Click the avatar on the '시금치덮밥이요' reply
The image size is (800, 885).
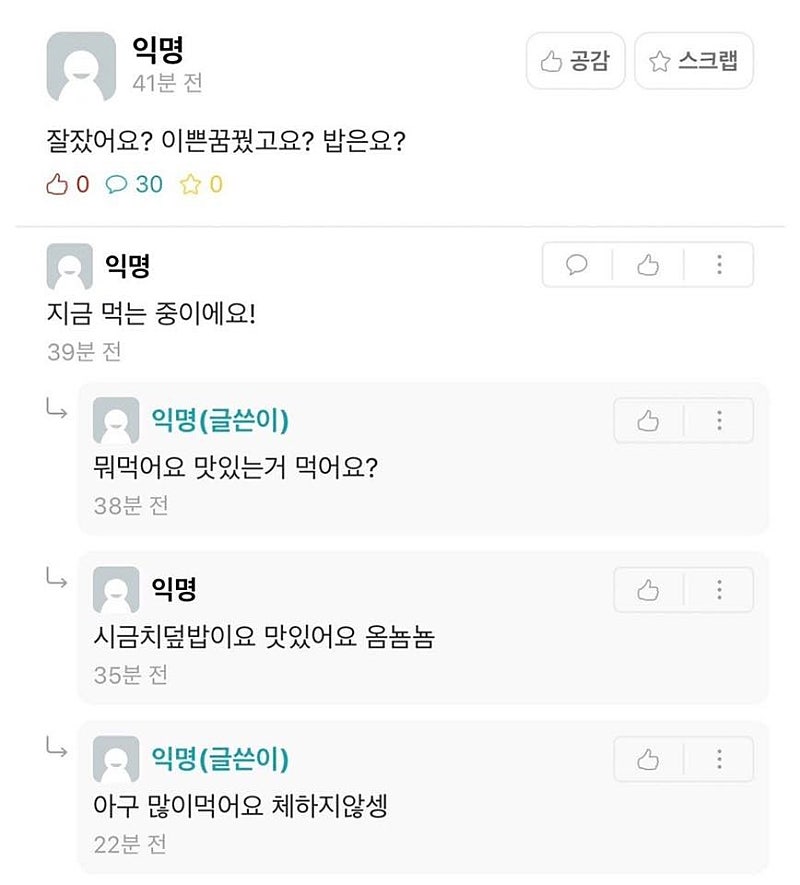coord(116,591)
